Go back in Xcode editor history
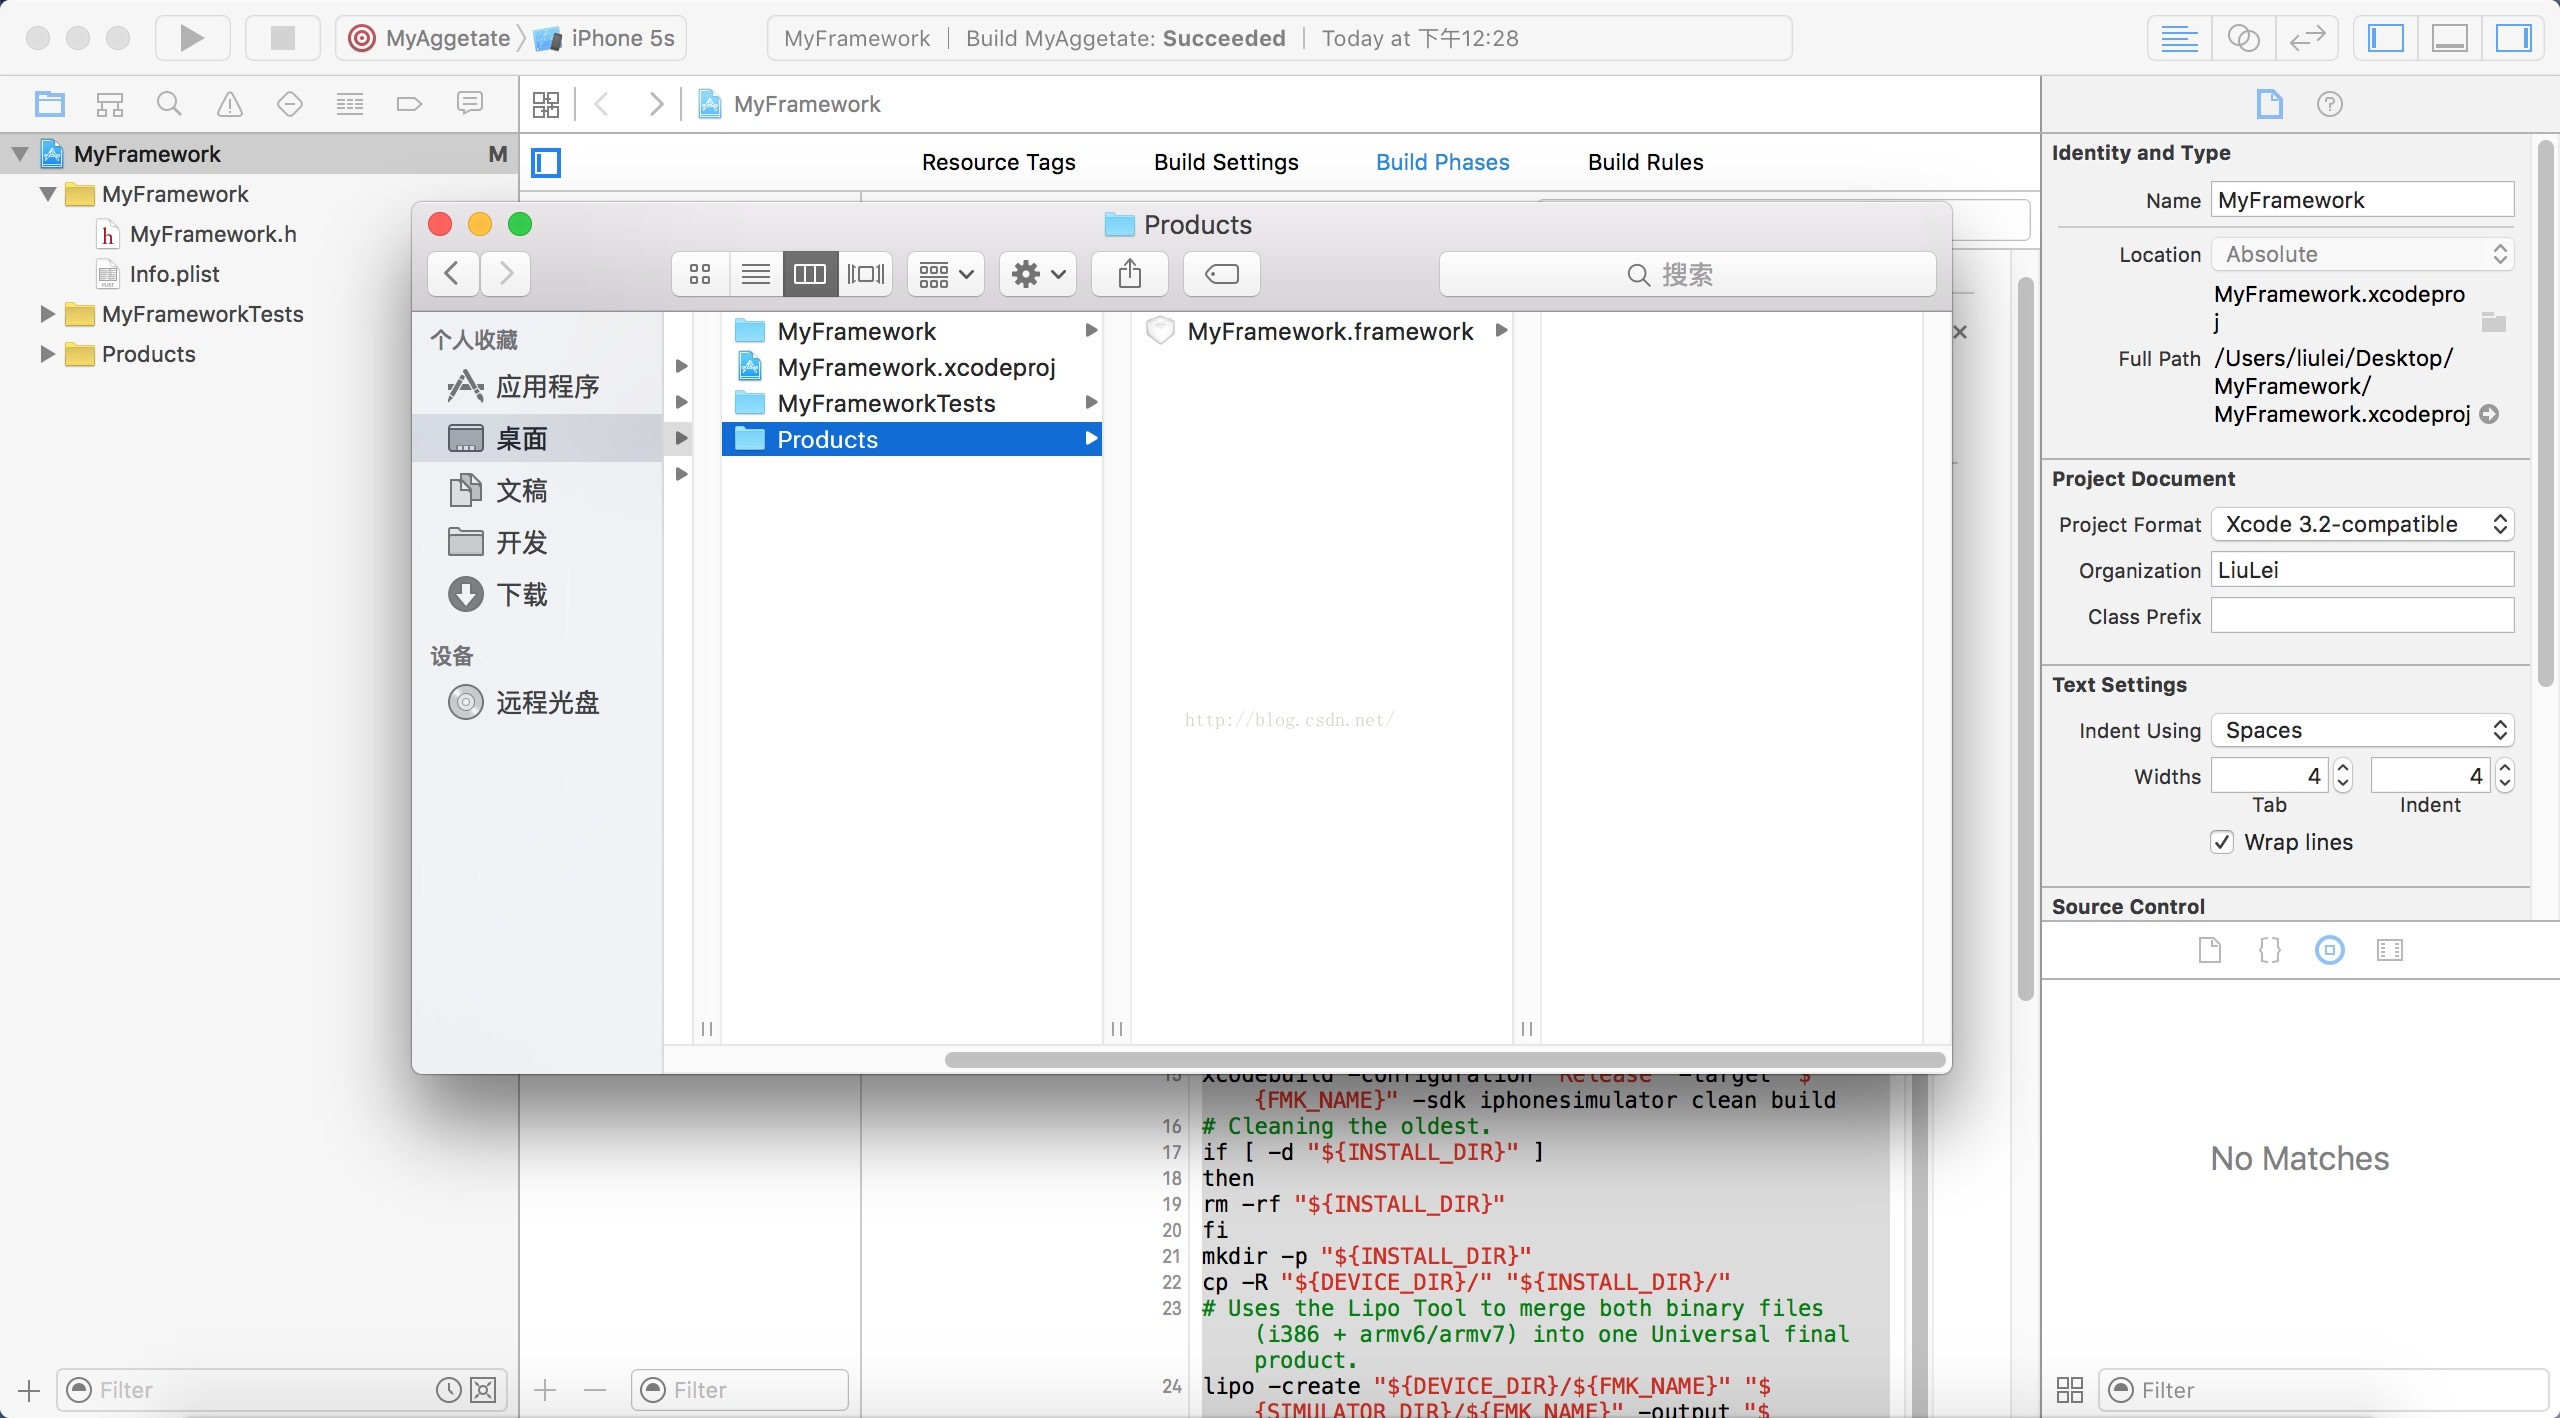 coord(602,104)
